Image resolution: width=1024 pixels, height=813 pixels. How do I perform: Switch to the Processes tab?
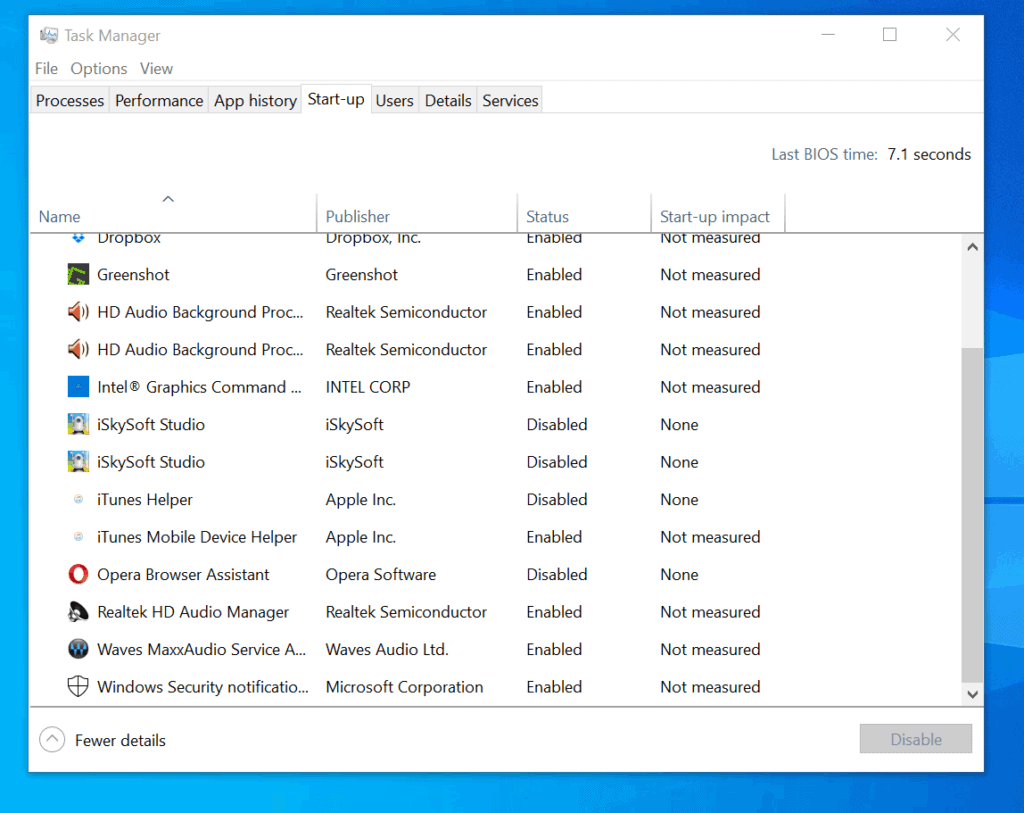pyautogui.click(x=68, y=99)
